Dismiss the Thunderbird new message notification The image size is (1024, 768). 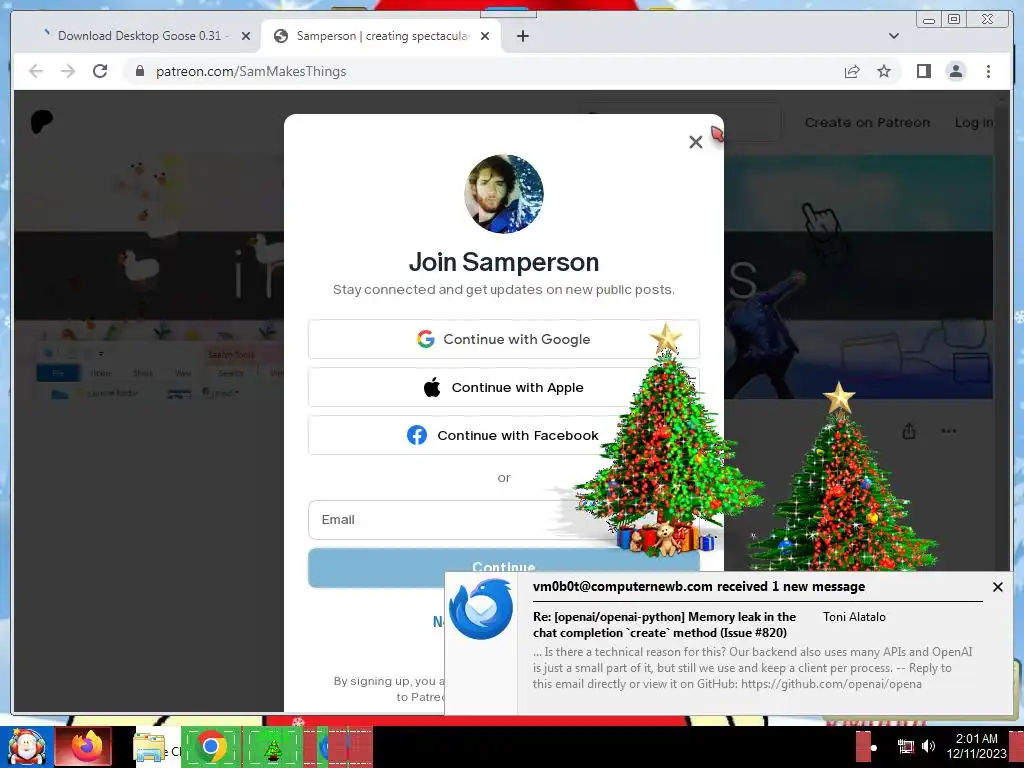997,587
